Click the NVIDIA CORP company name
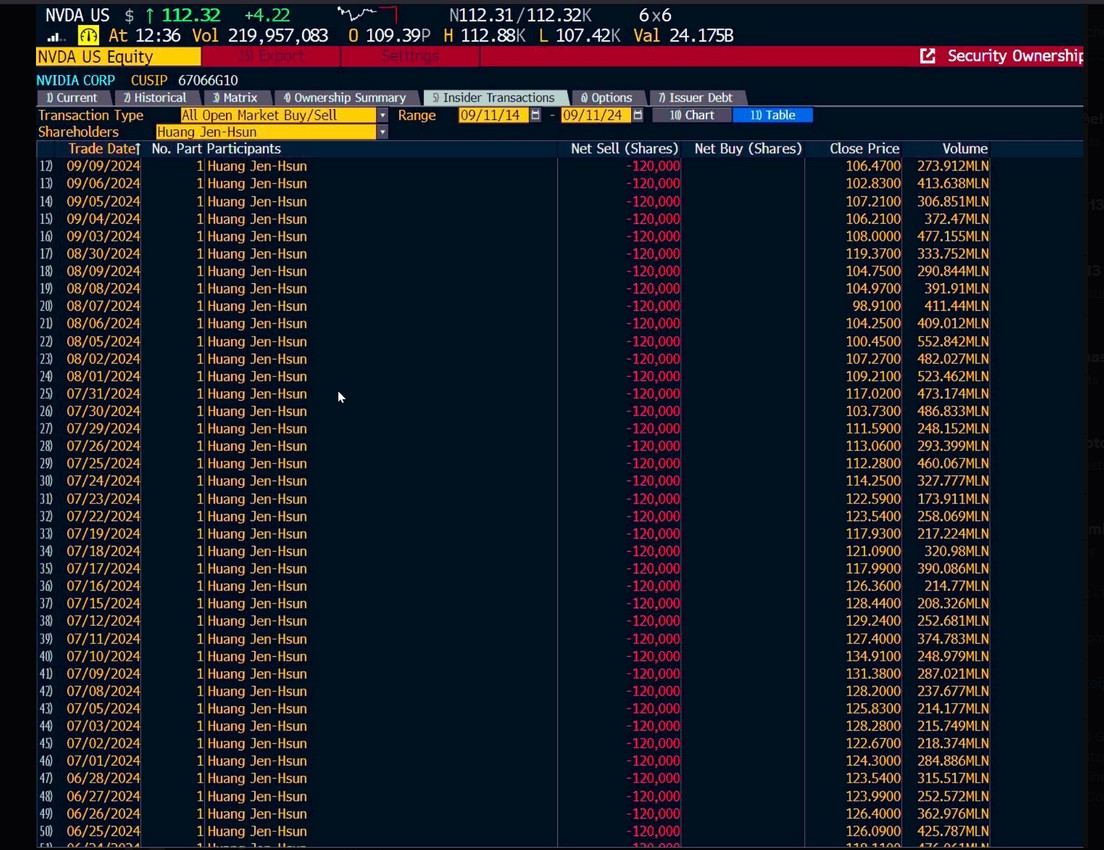Viewport: 1104px width, 850px height. (75, 80)
